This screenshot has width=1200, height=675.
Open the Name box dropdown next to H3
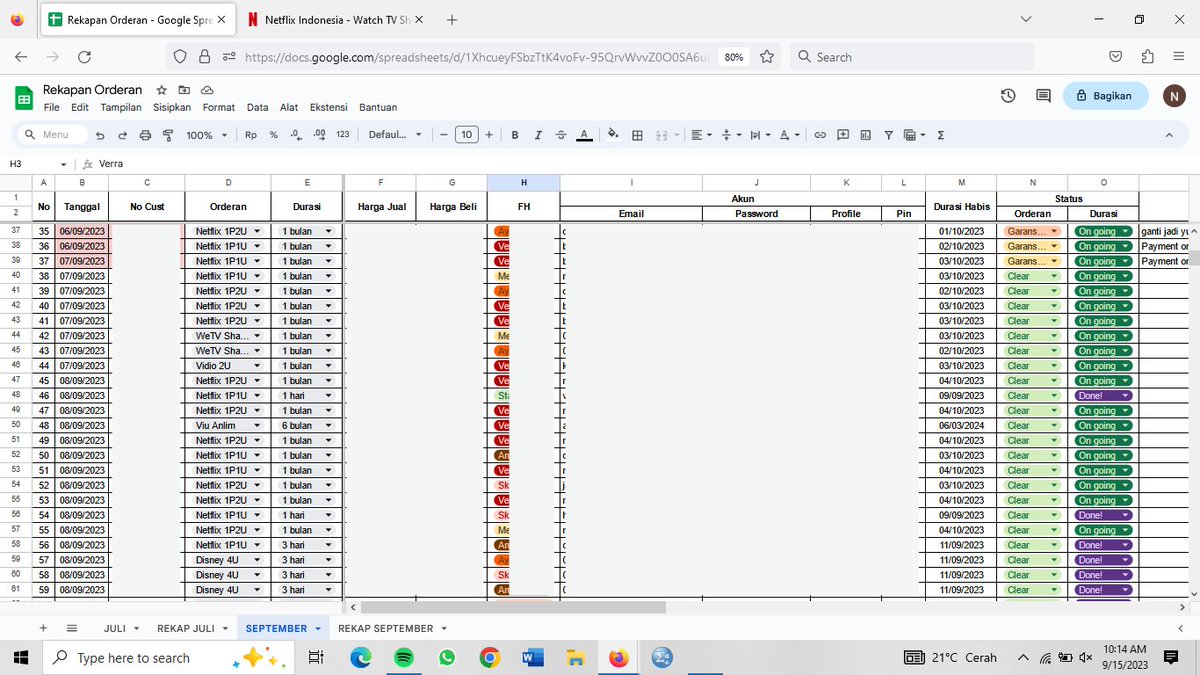coord(64,164)
